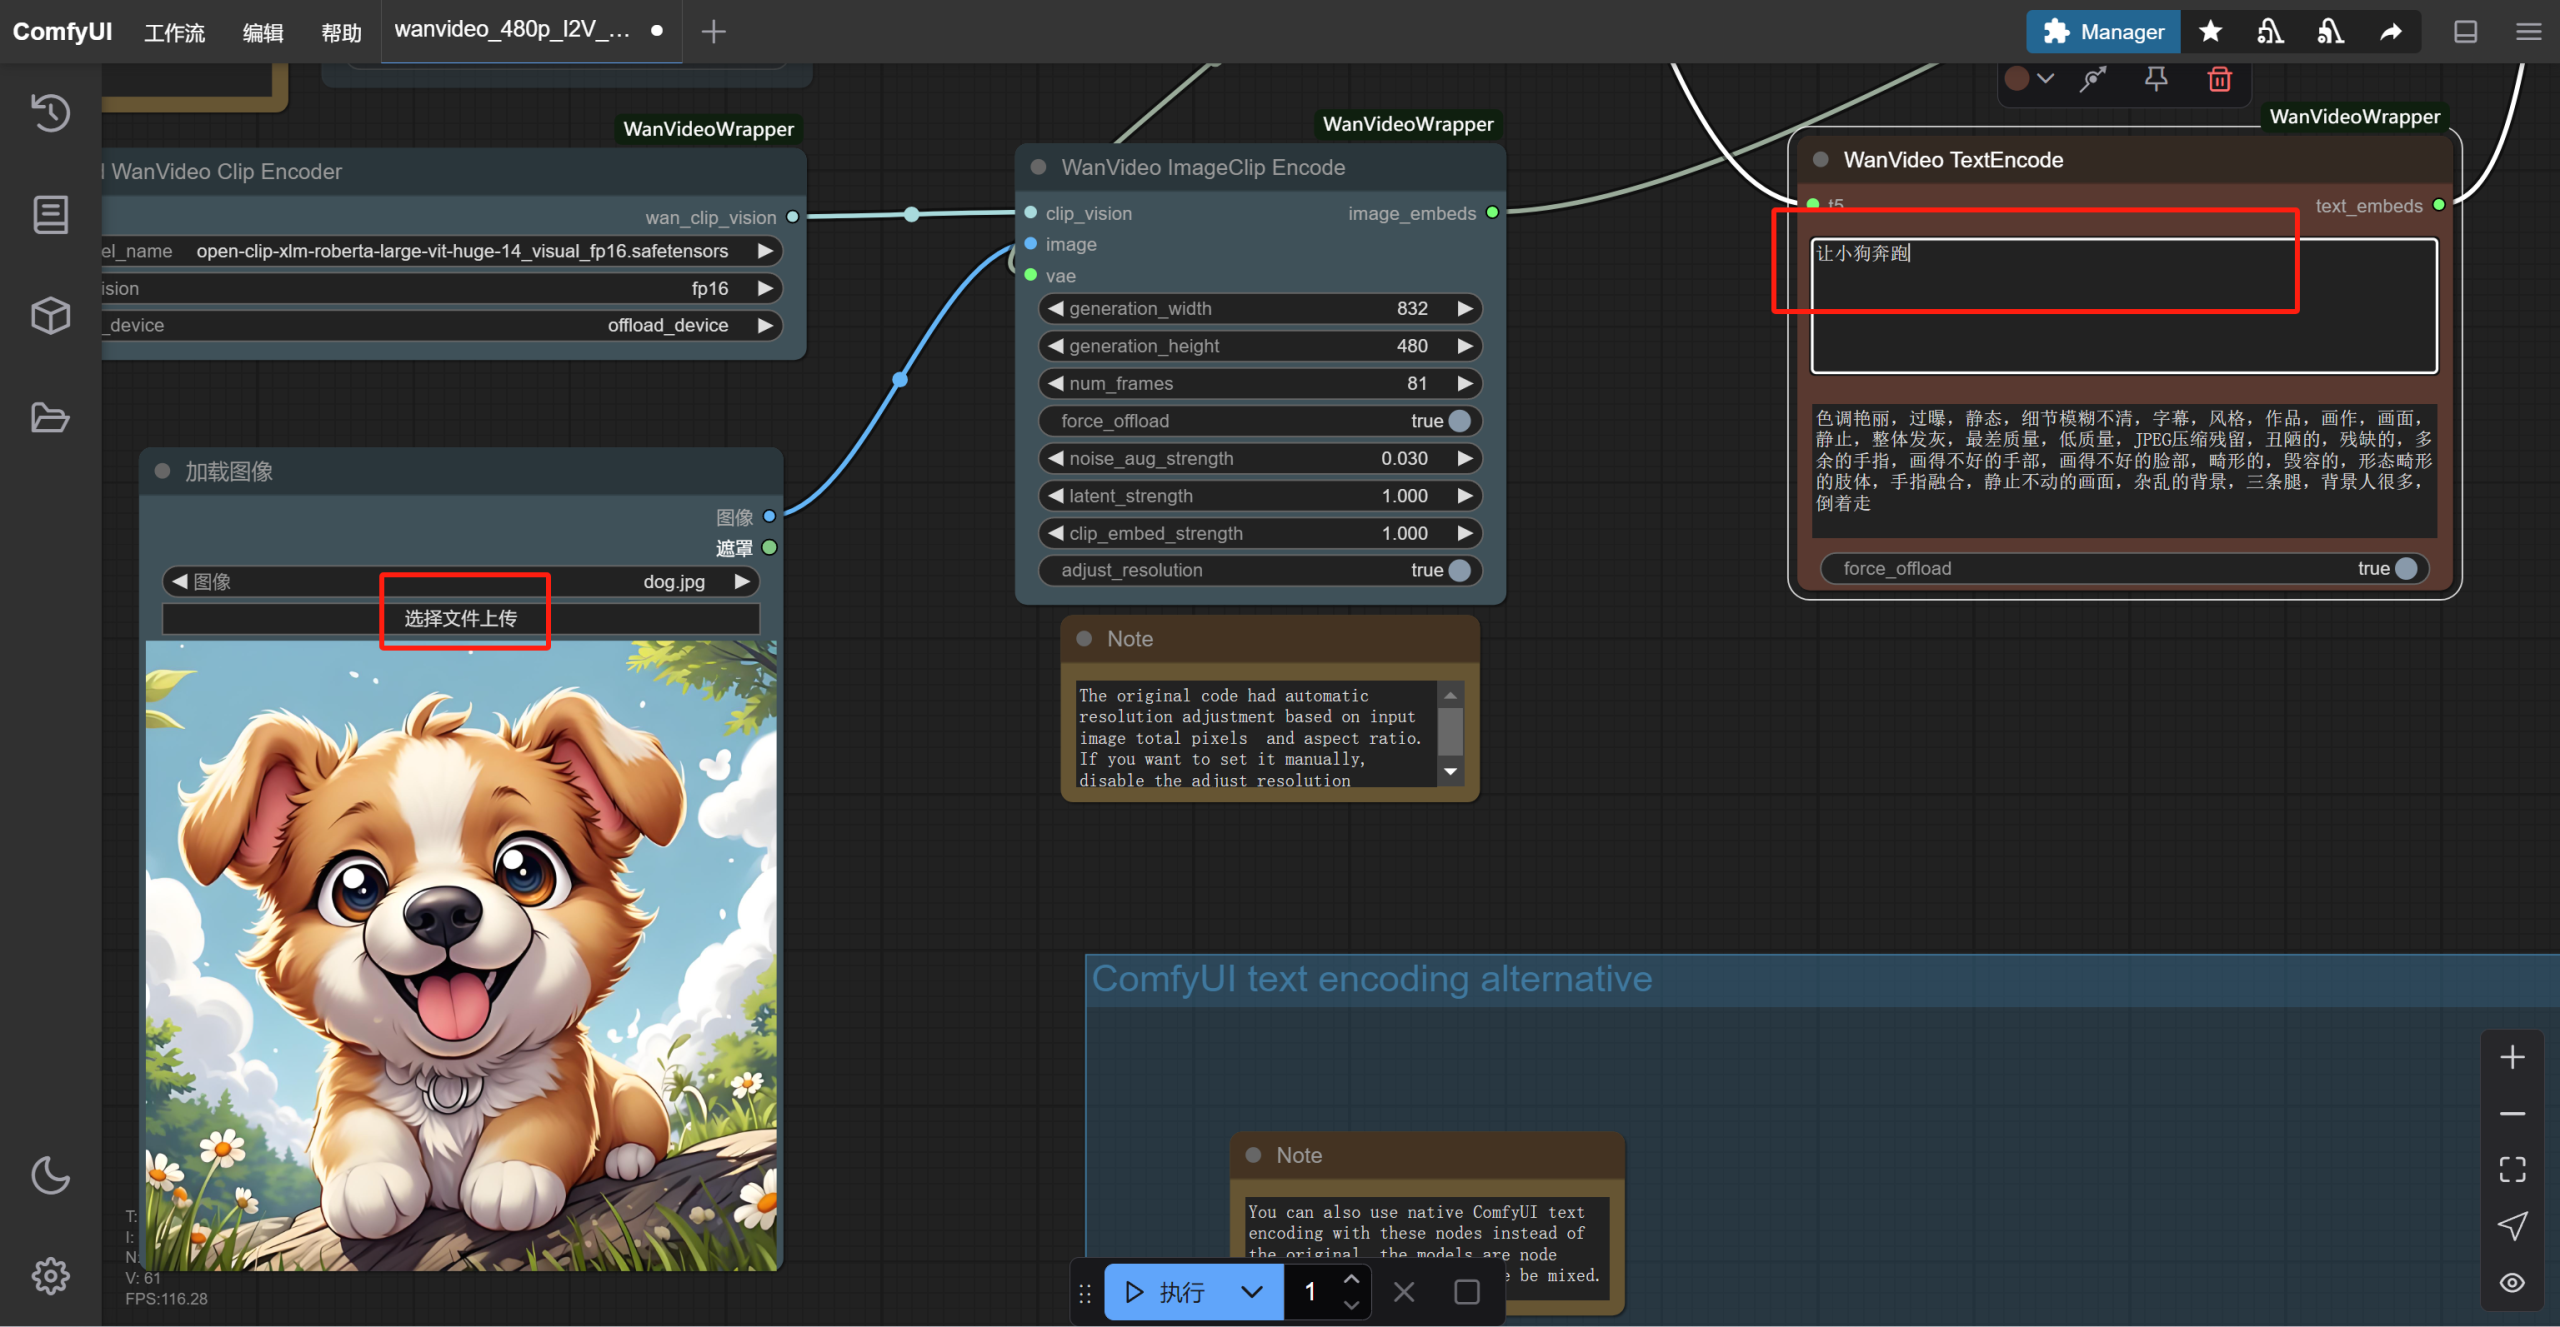Open the model library cube icon
The width and height of the screenshot is (2560, 1327).
coord(50,316)
